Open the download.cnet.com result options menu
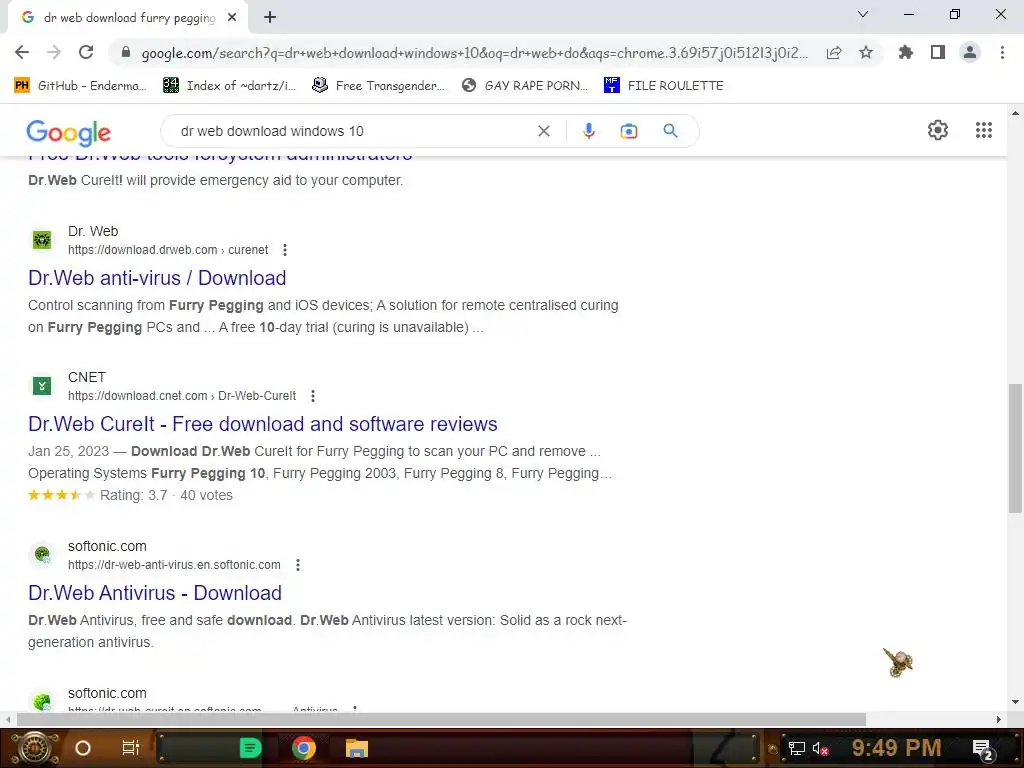The width and height of the screenshot is (1024, 768). point(313,396)
